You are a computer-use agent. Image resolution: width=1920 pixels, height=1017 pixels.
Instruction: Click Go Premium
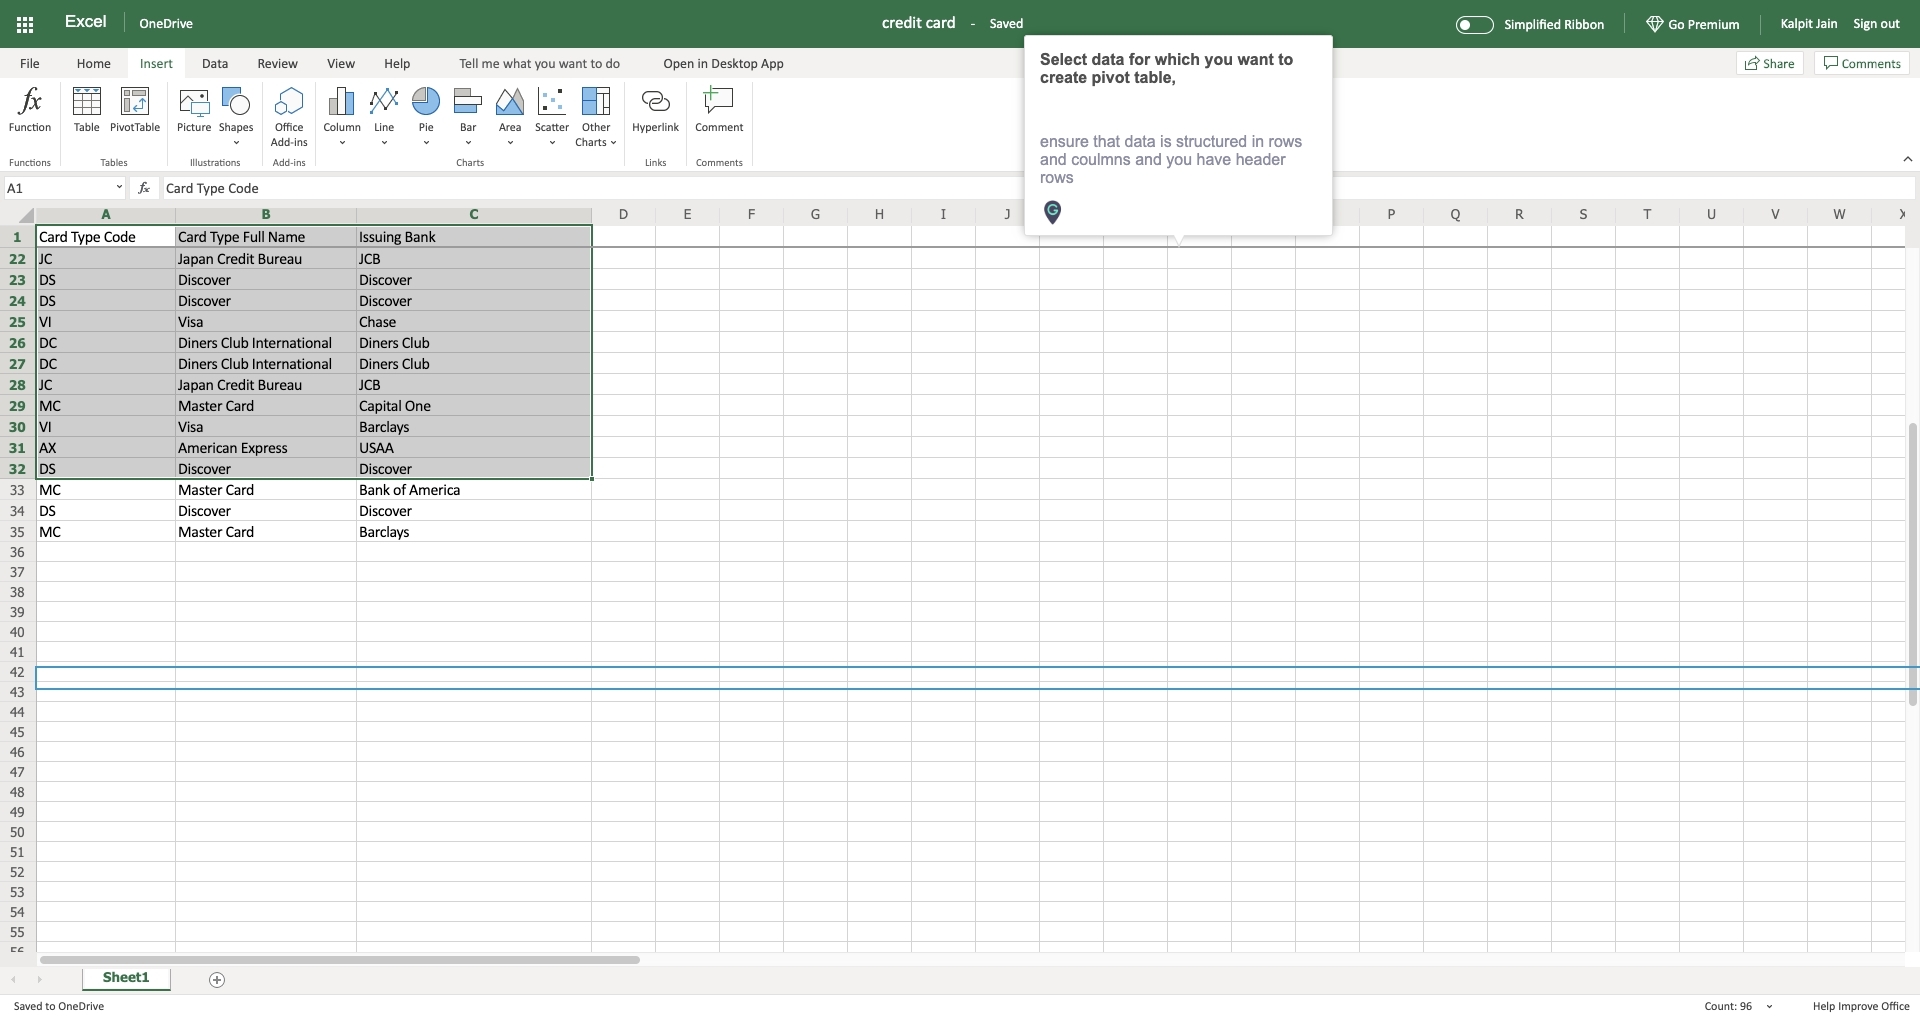click(1693, 24)
